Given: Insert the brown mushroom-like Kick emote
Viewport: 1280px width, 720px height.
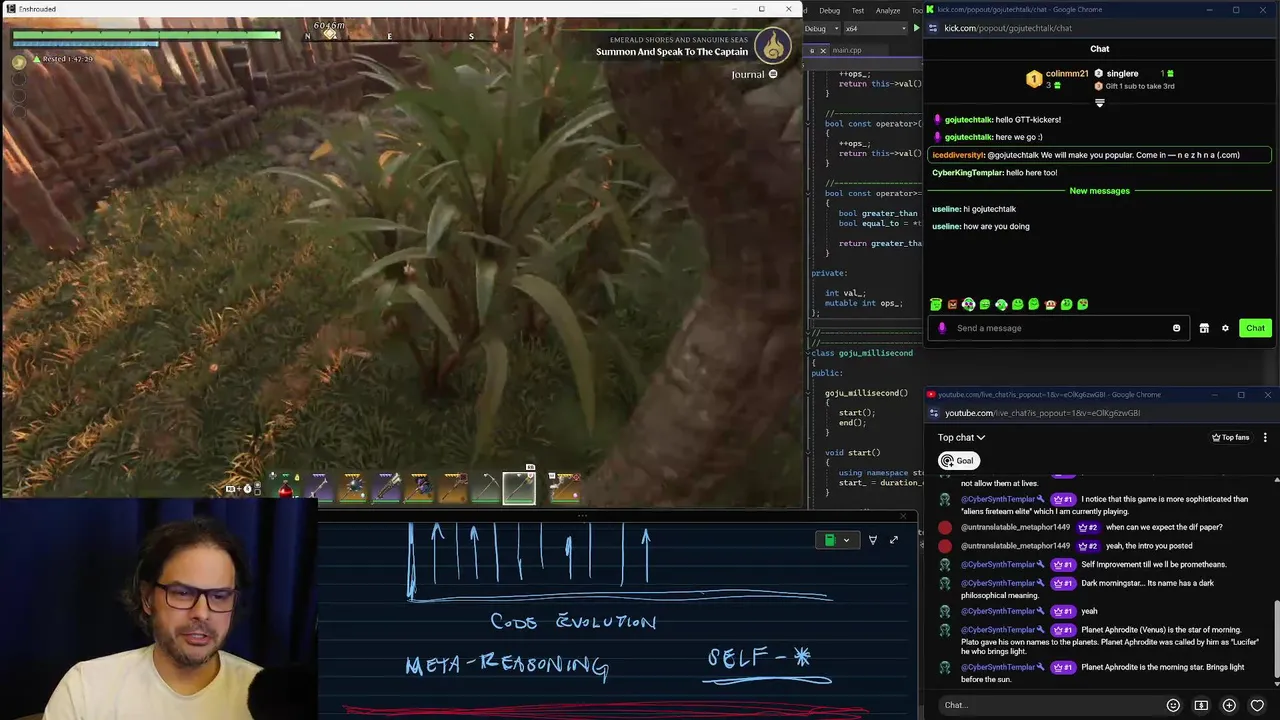Looking at the screenshot, I should [x=1050, y=304].
